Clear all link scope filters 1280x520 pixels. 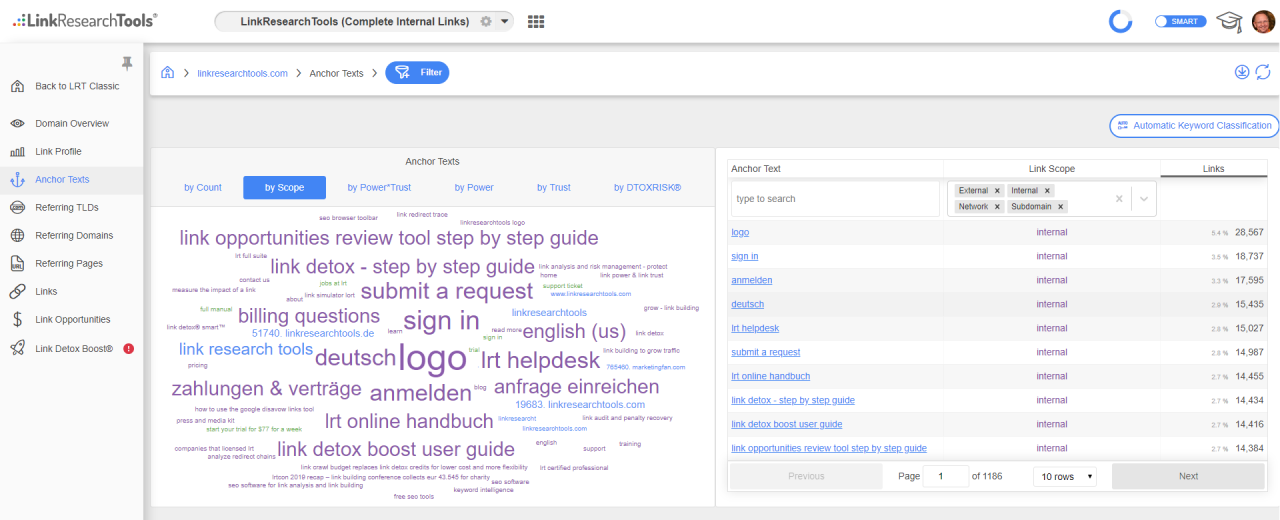(x=1119, y=199)
